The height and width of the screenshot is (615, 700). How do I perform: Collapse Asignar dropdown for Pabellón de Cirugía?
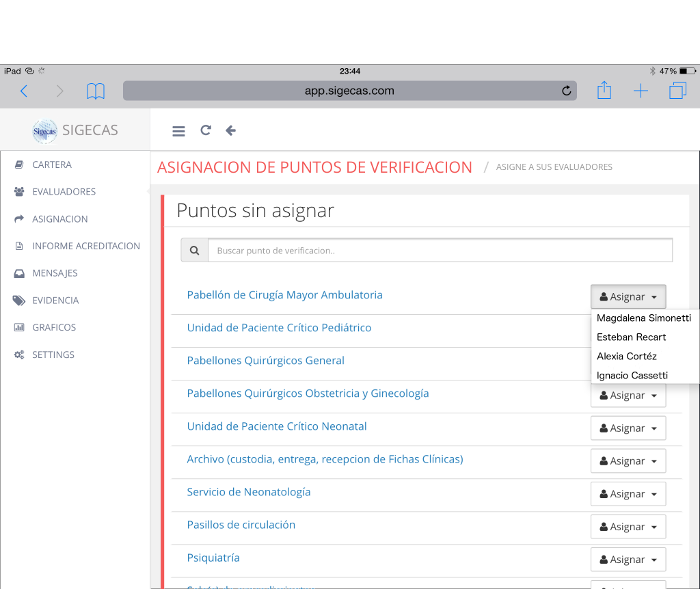pos(627,297)
